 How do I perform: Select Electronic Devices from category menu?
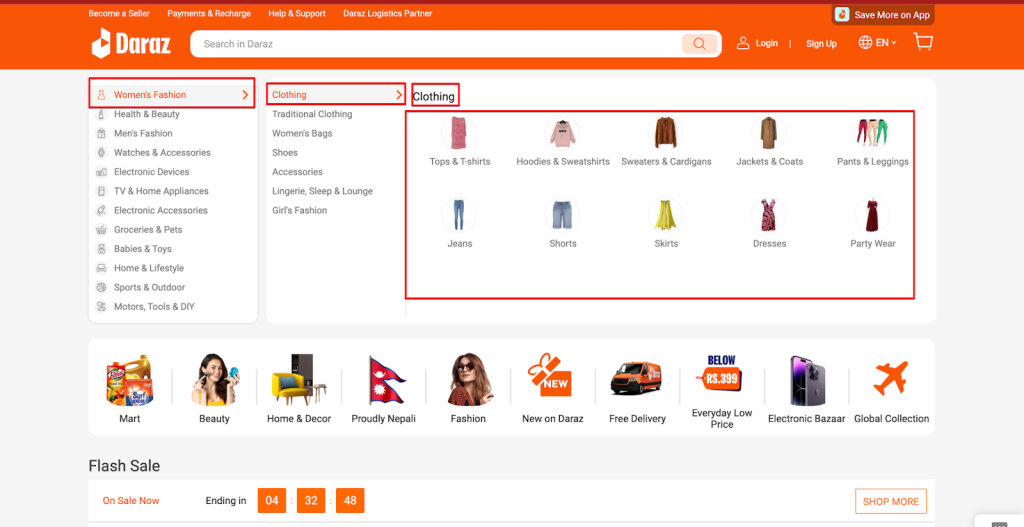tap(151, 172)
